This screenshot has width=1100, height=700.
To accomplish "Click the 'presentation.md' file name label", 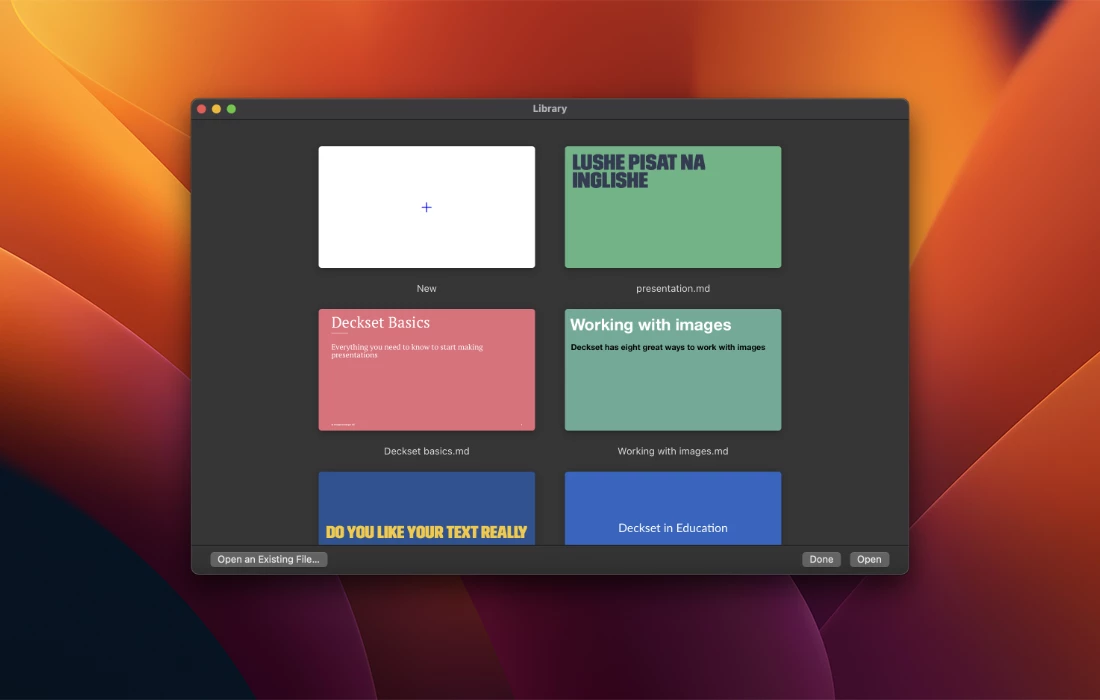I will [x=672, y=288].
